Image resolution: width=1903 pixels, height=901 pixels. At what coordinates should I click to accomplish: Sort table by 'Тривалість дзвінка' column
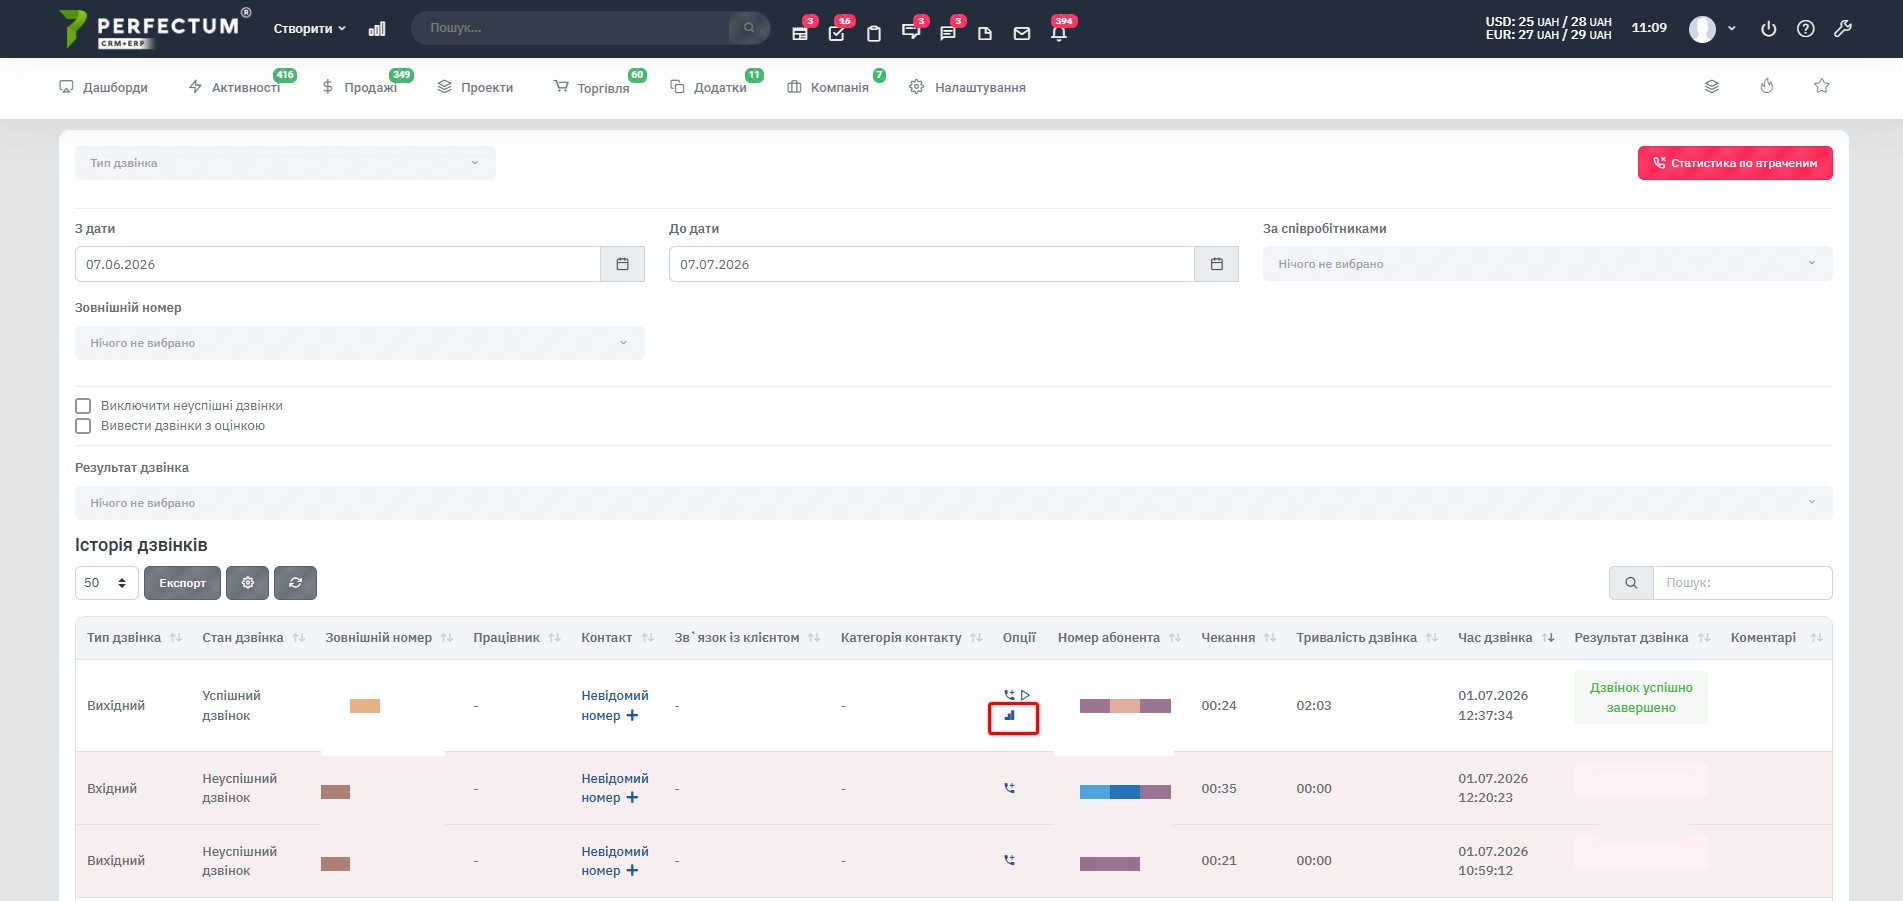[1366, 638]
